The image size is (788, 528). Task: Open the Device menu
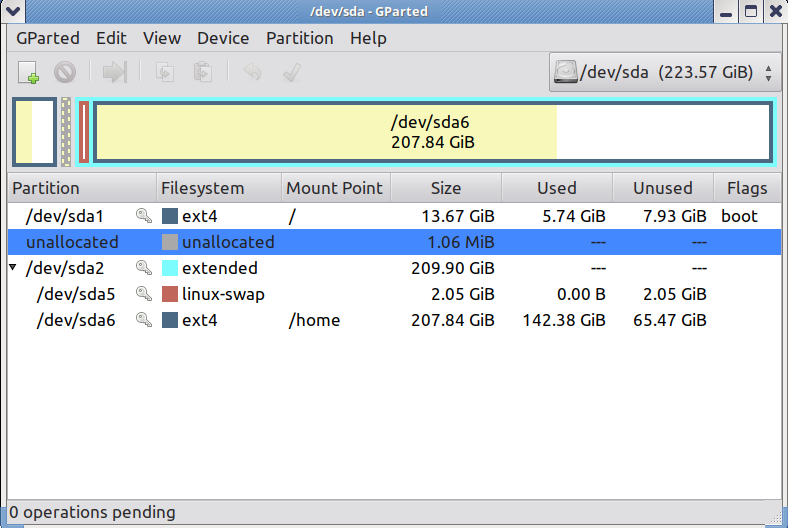(223, 38)
